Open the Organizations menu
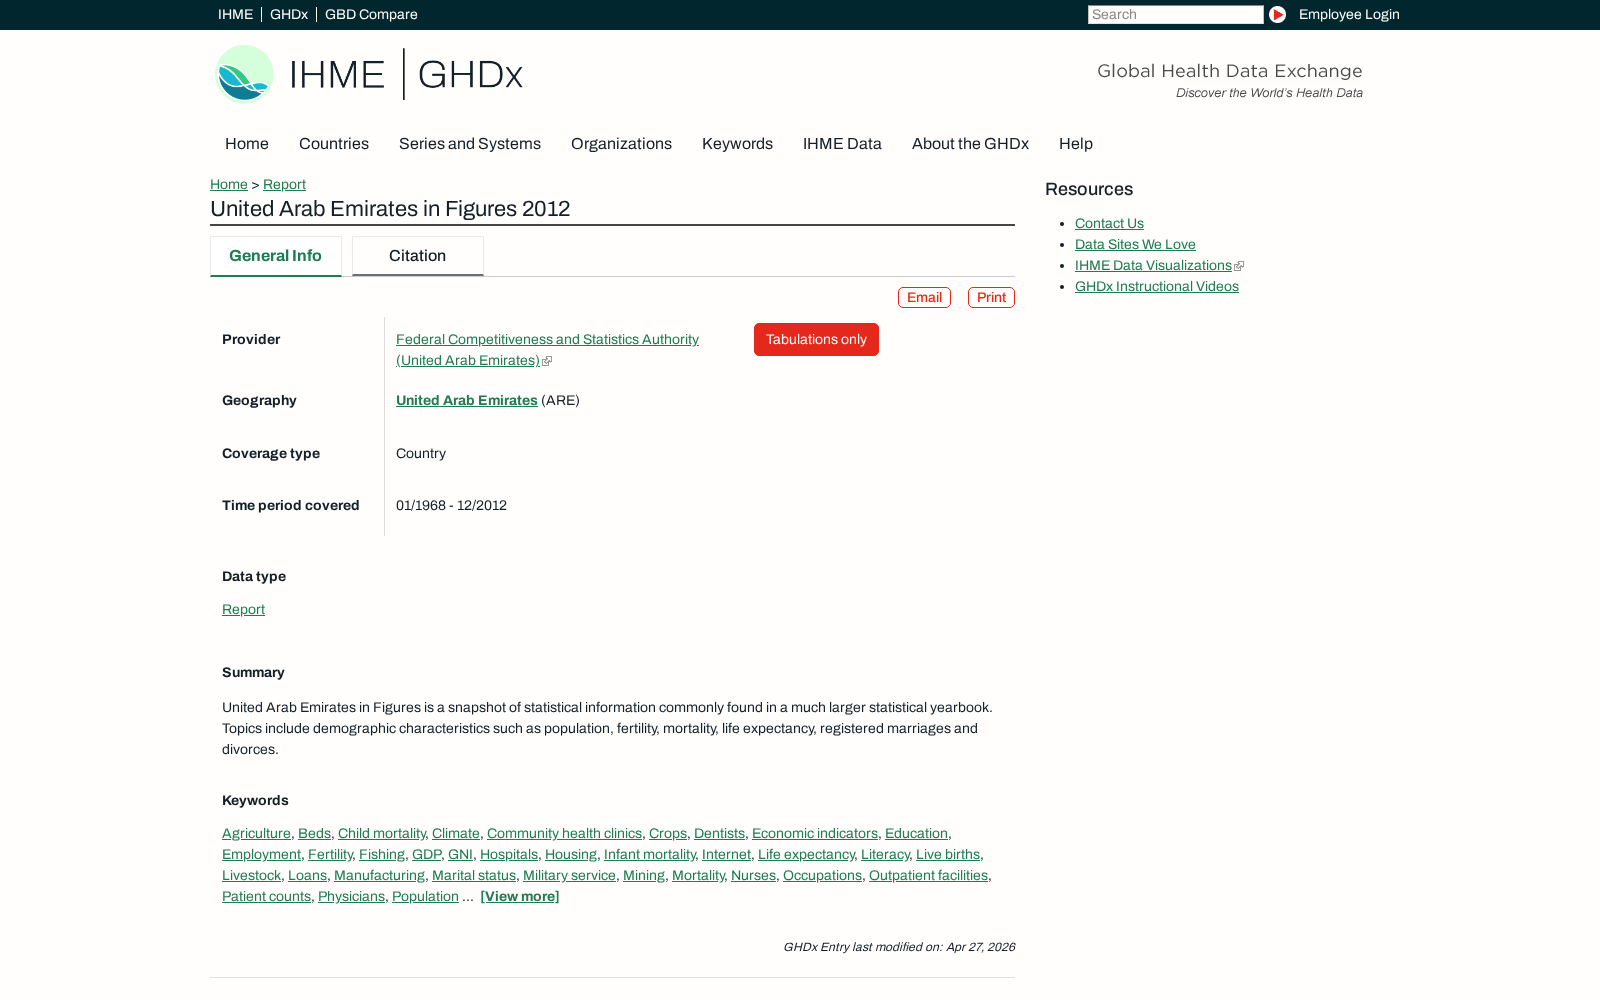The width and height of the screenshot is (1600, 1000). (621, 144)
